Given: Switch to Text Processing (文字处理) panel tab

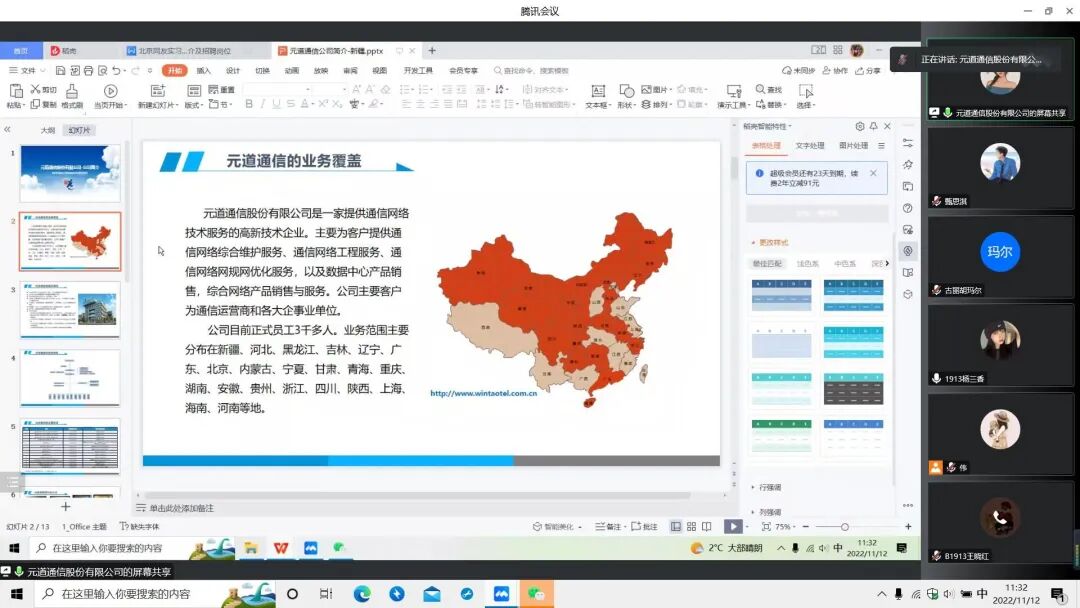Looking at the screenshot, I should pyautogui.click(x=809, y=145).
